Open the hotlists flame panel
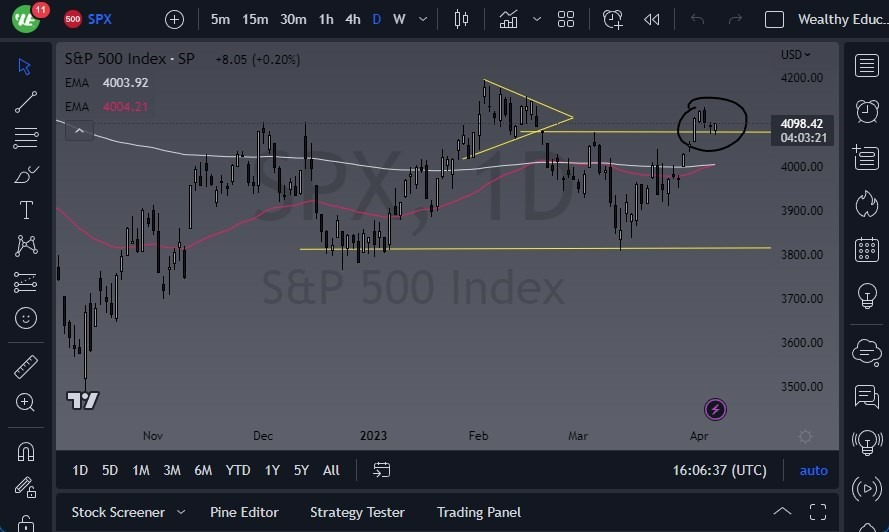 (866, 204)
